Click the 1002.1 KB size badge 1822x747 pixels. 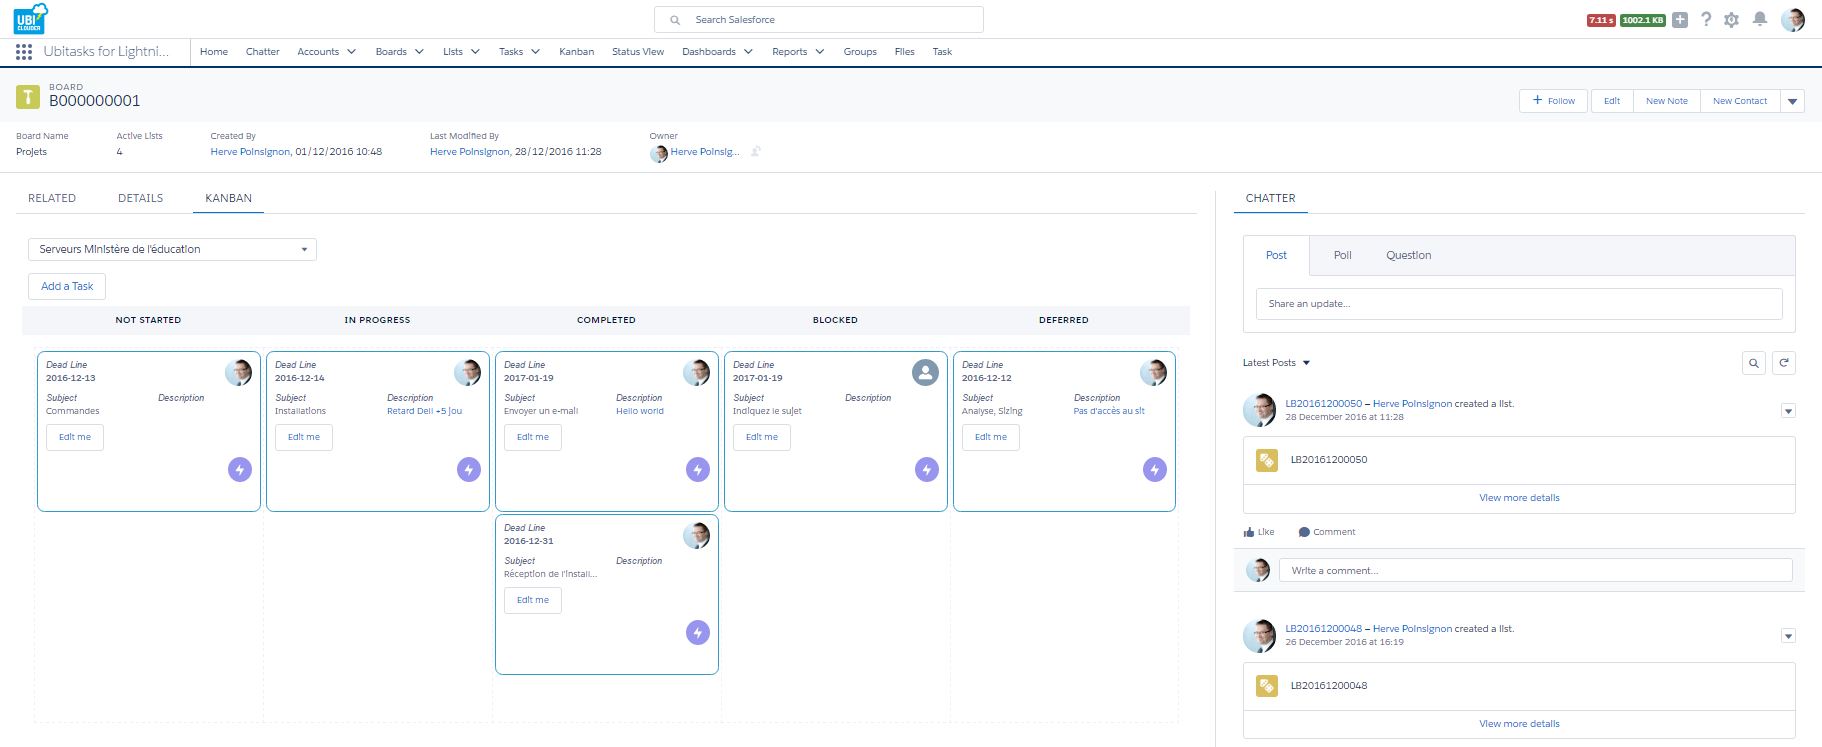1643,20
